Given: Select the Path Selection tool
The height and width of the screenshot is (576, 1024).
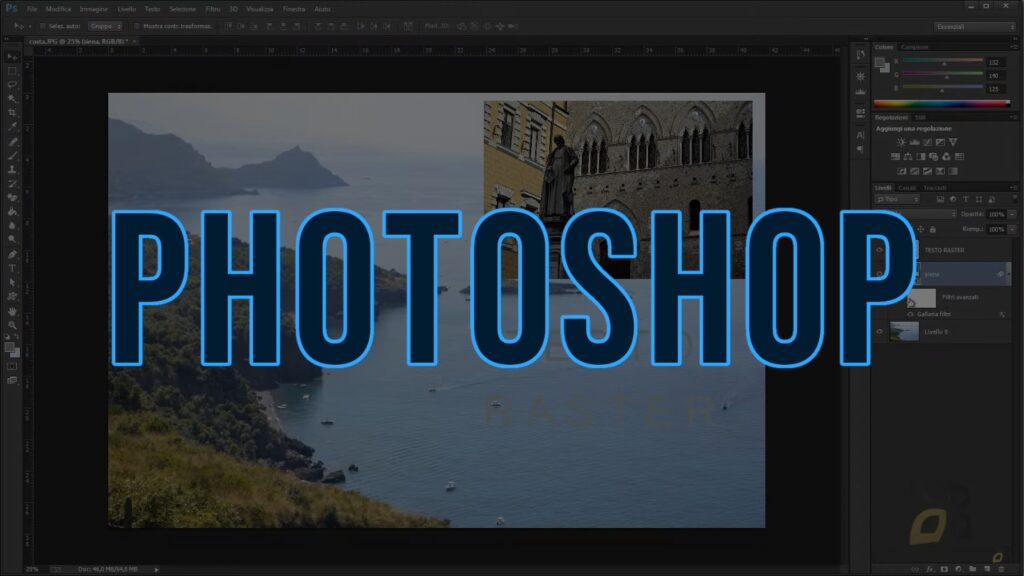Looking at the screenshot, I should click(x=12, y=282).
